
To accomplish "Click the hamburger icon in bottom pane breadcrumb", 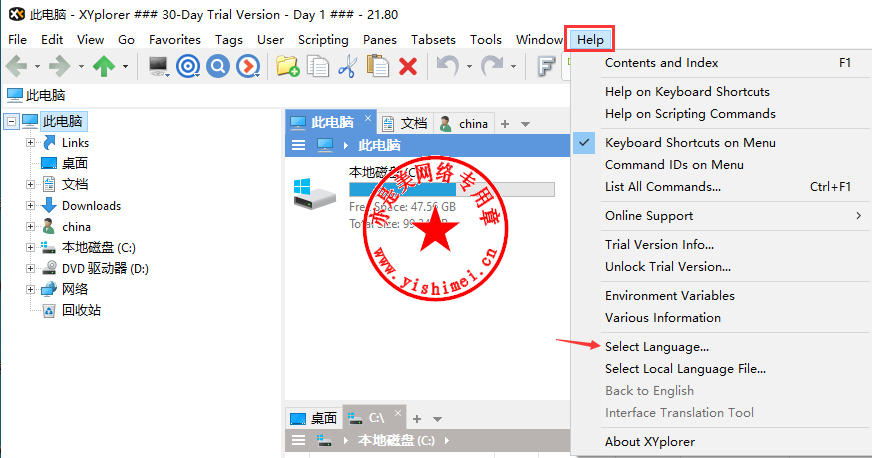I will click(x=299, y=440).
